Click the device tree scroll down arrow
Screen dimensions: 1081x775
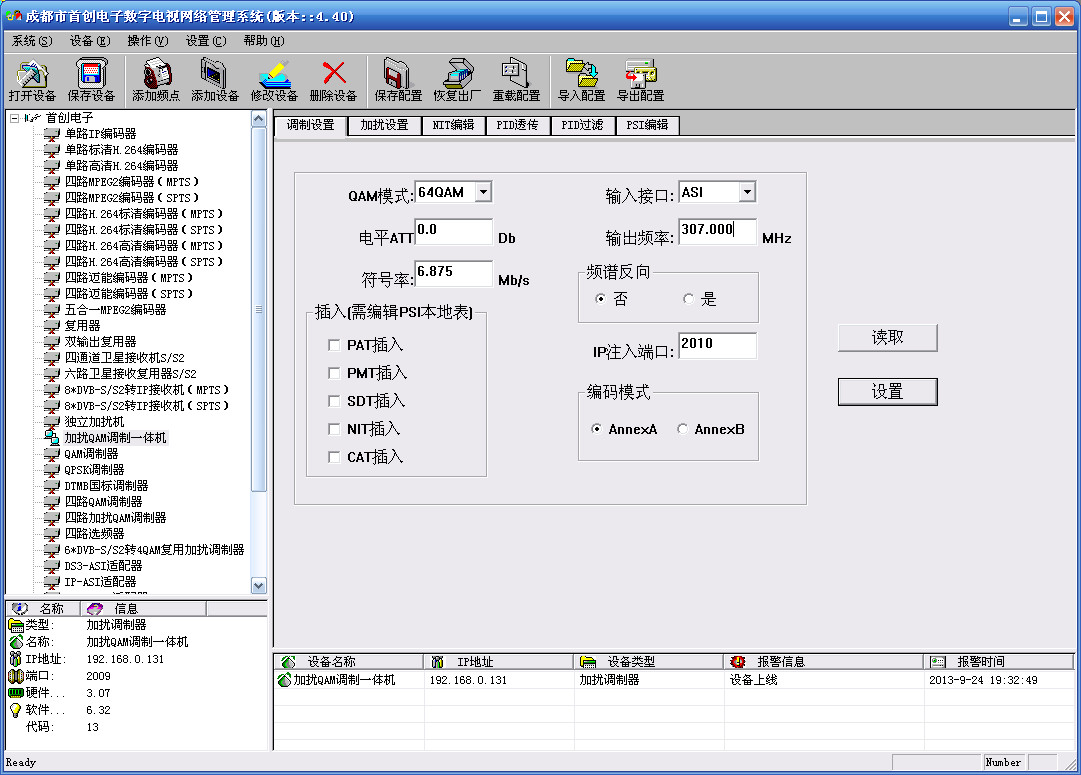click(259, 586)
